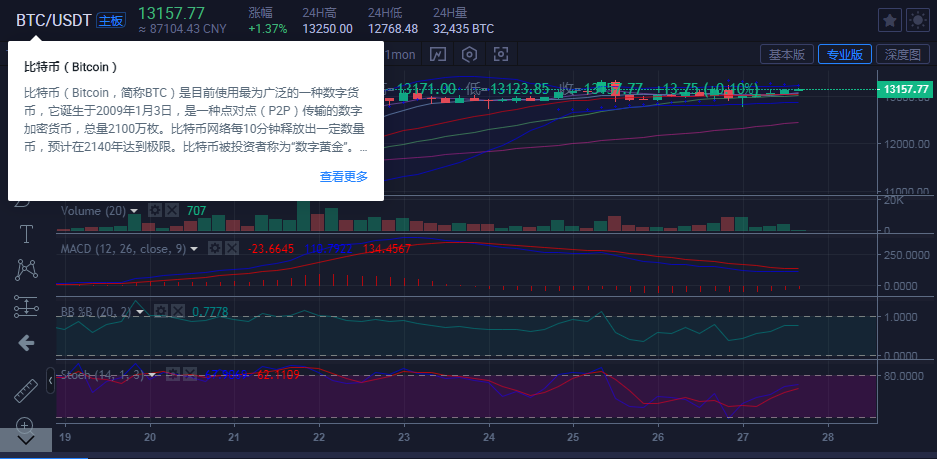The height and width of the screenshot is (459, 937).
Task: Add BTC/USDT to favorites with the star icon
Action: [x=890, y=20]
